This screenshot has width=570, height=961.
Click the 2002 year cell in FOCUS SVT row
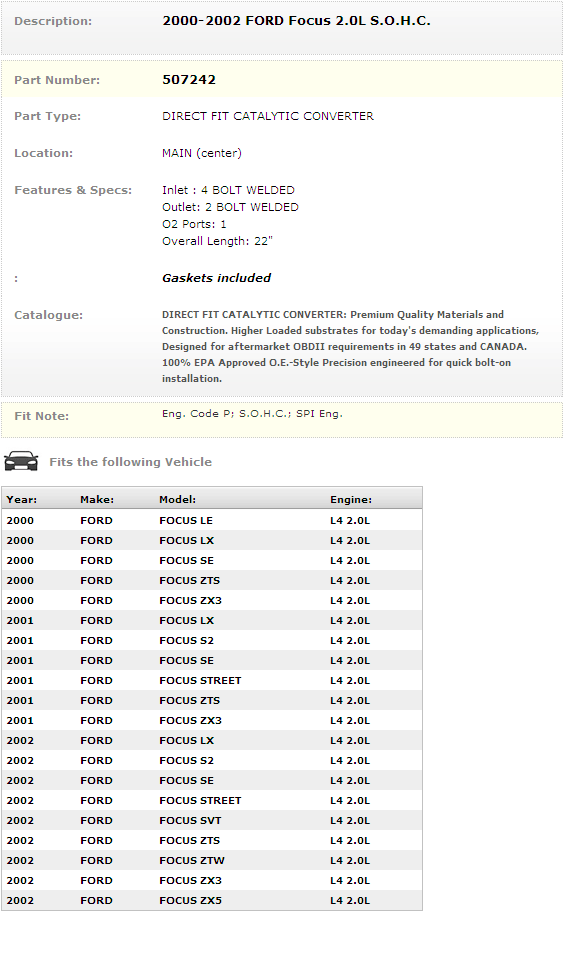coord(20,821)
